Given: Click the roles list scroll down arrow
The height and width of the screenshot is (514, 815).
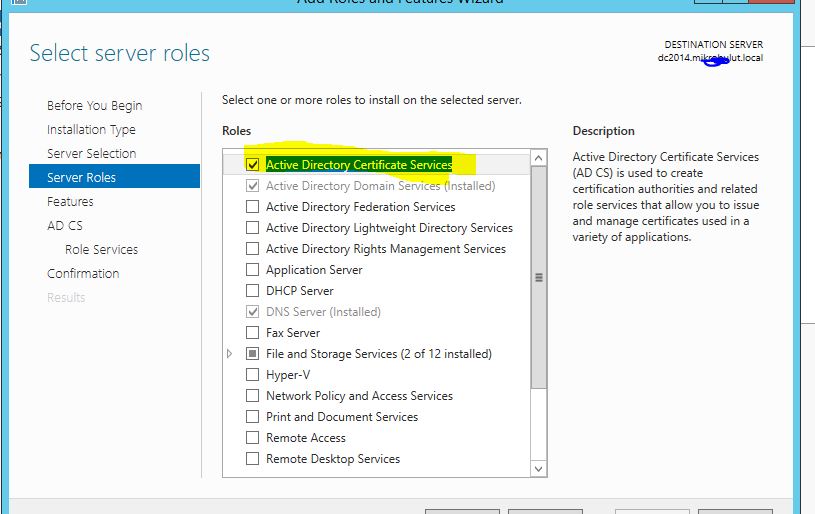Looking at the screenshot, I should tap(538, 469).
